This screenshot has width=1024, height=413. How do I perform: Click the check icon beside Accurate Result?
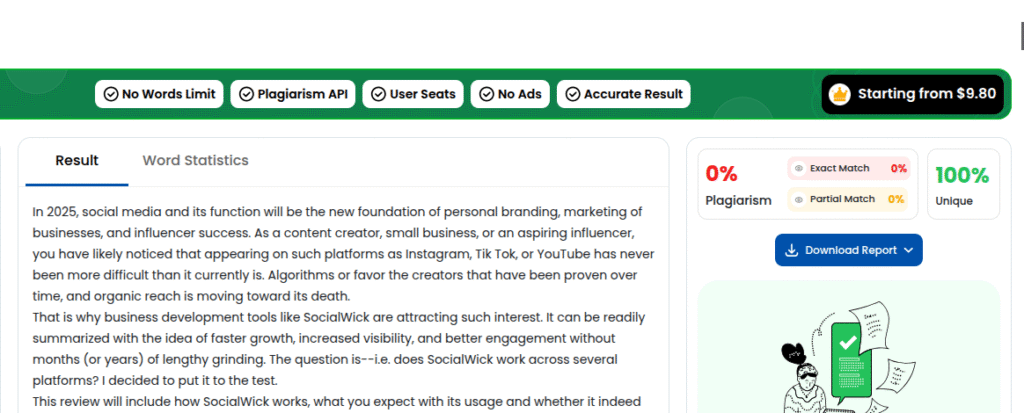(x=572, y=95)
